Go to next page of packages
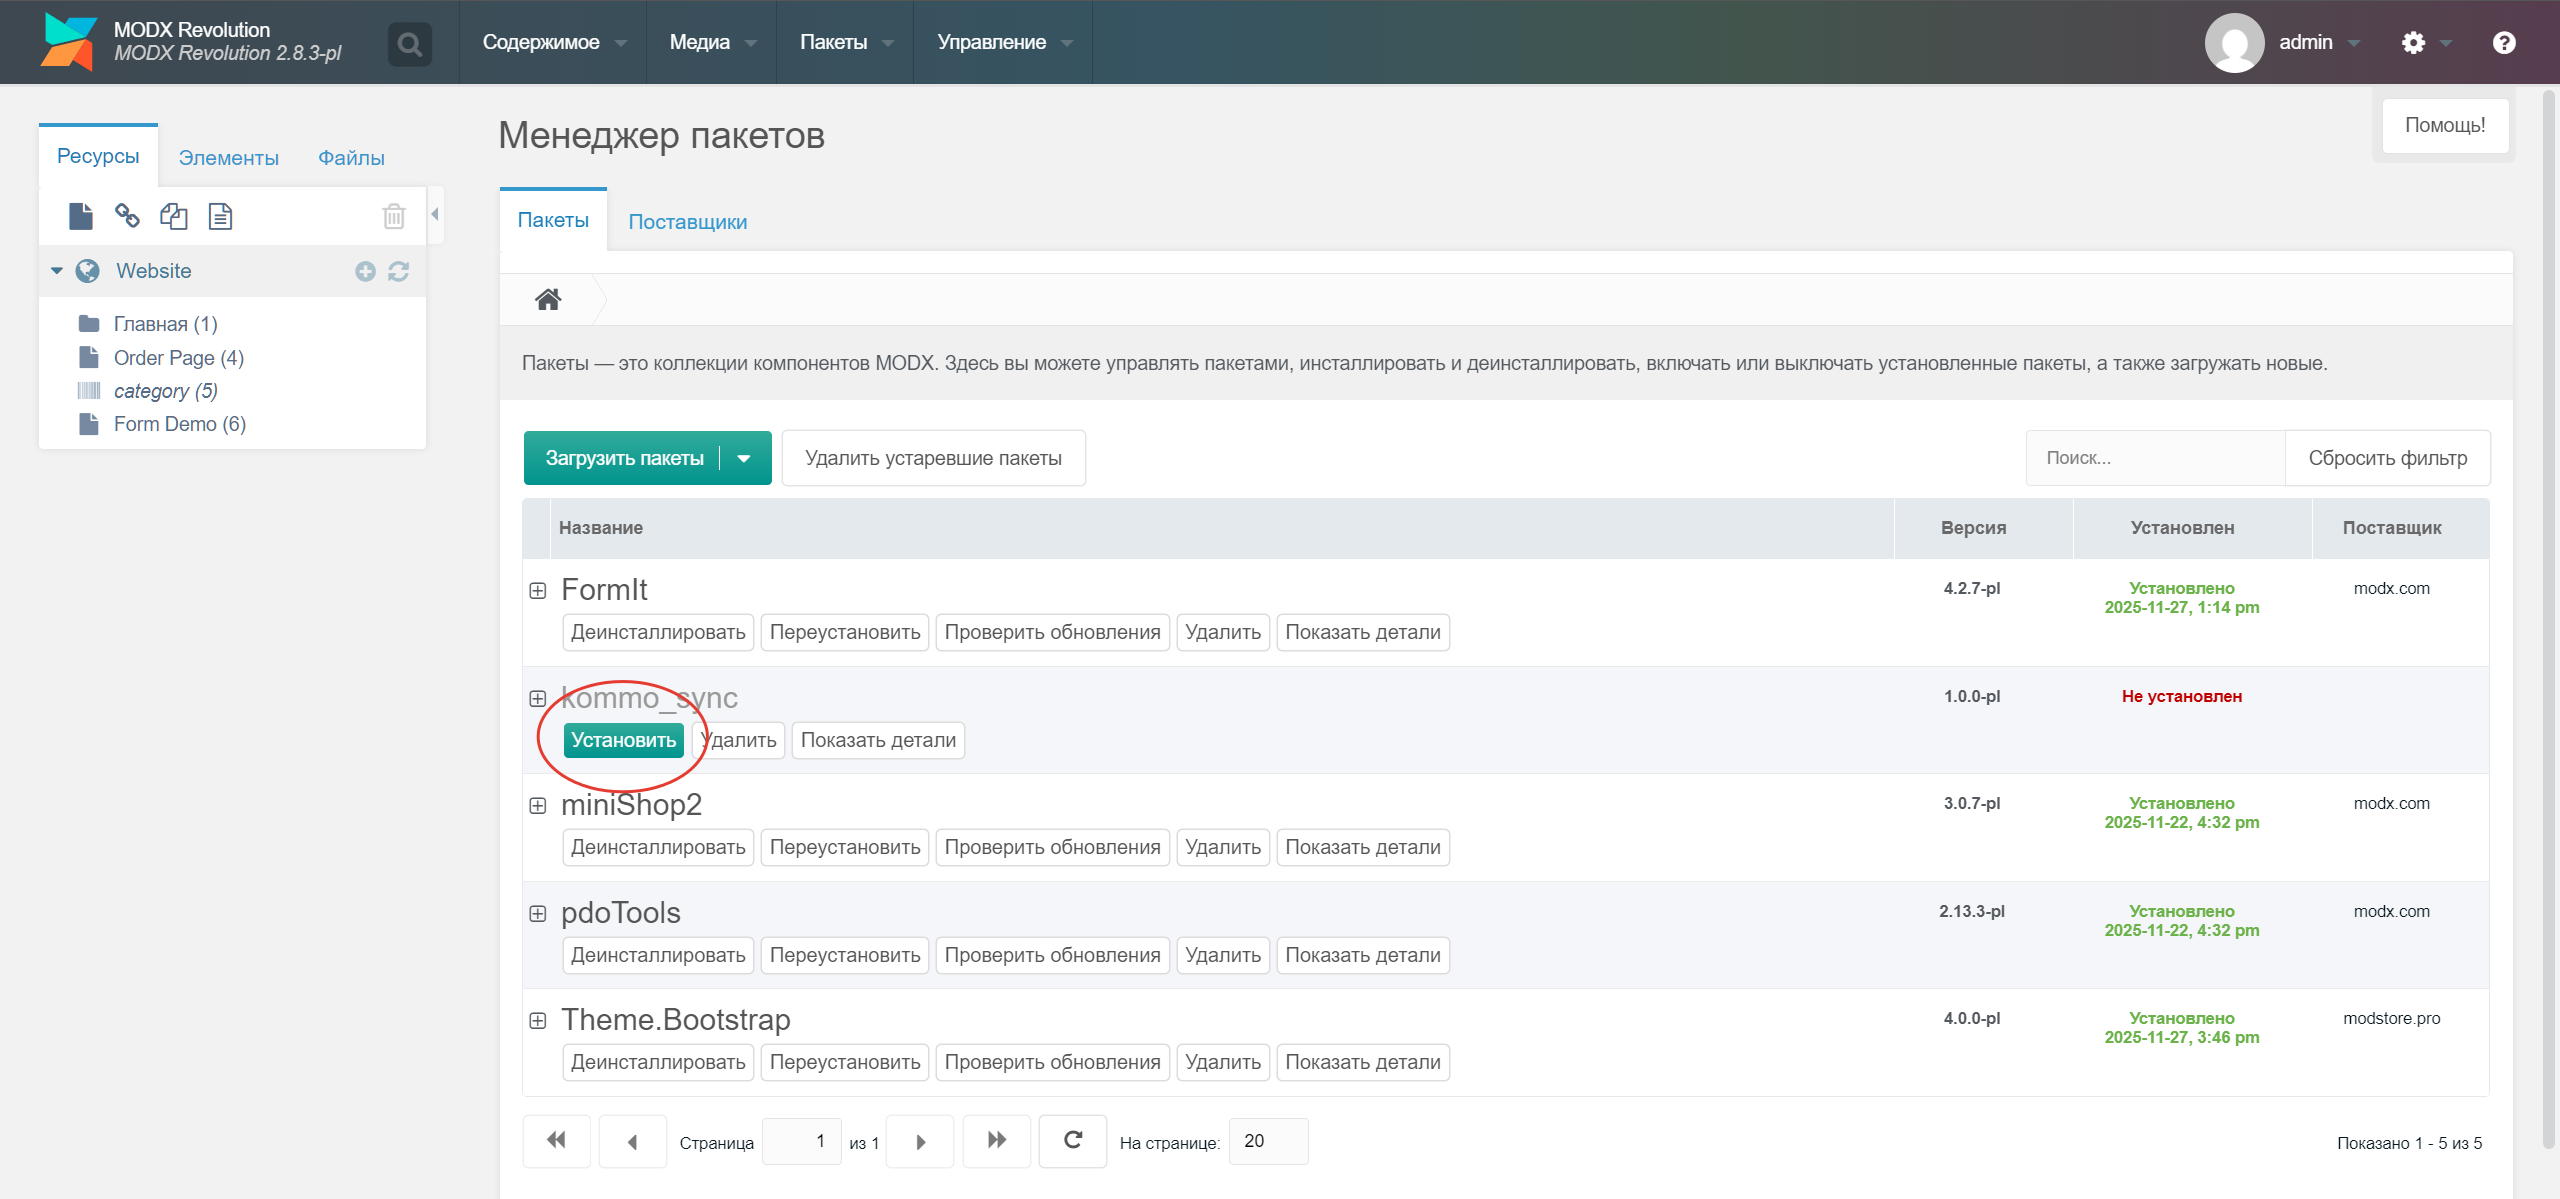 click(x=920, y=1141)
